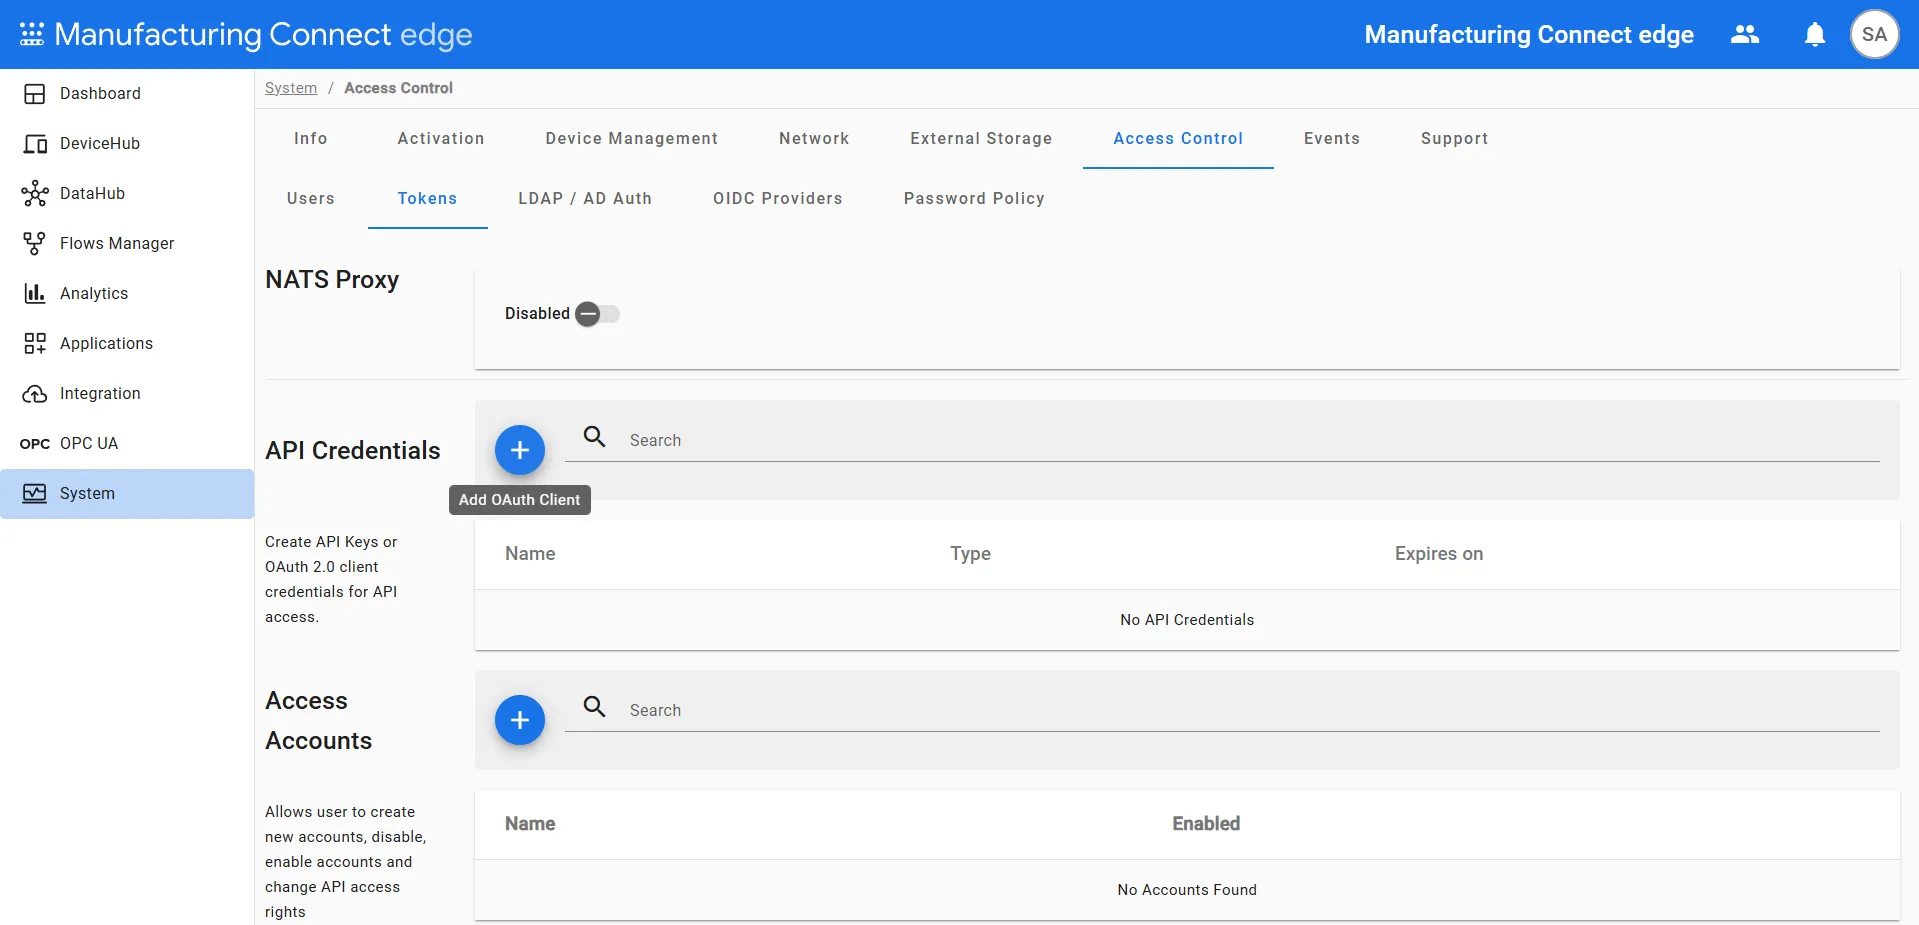1919x925 pixels.
Task: Click the DataHub network icon
Action: point(35,194)
